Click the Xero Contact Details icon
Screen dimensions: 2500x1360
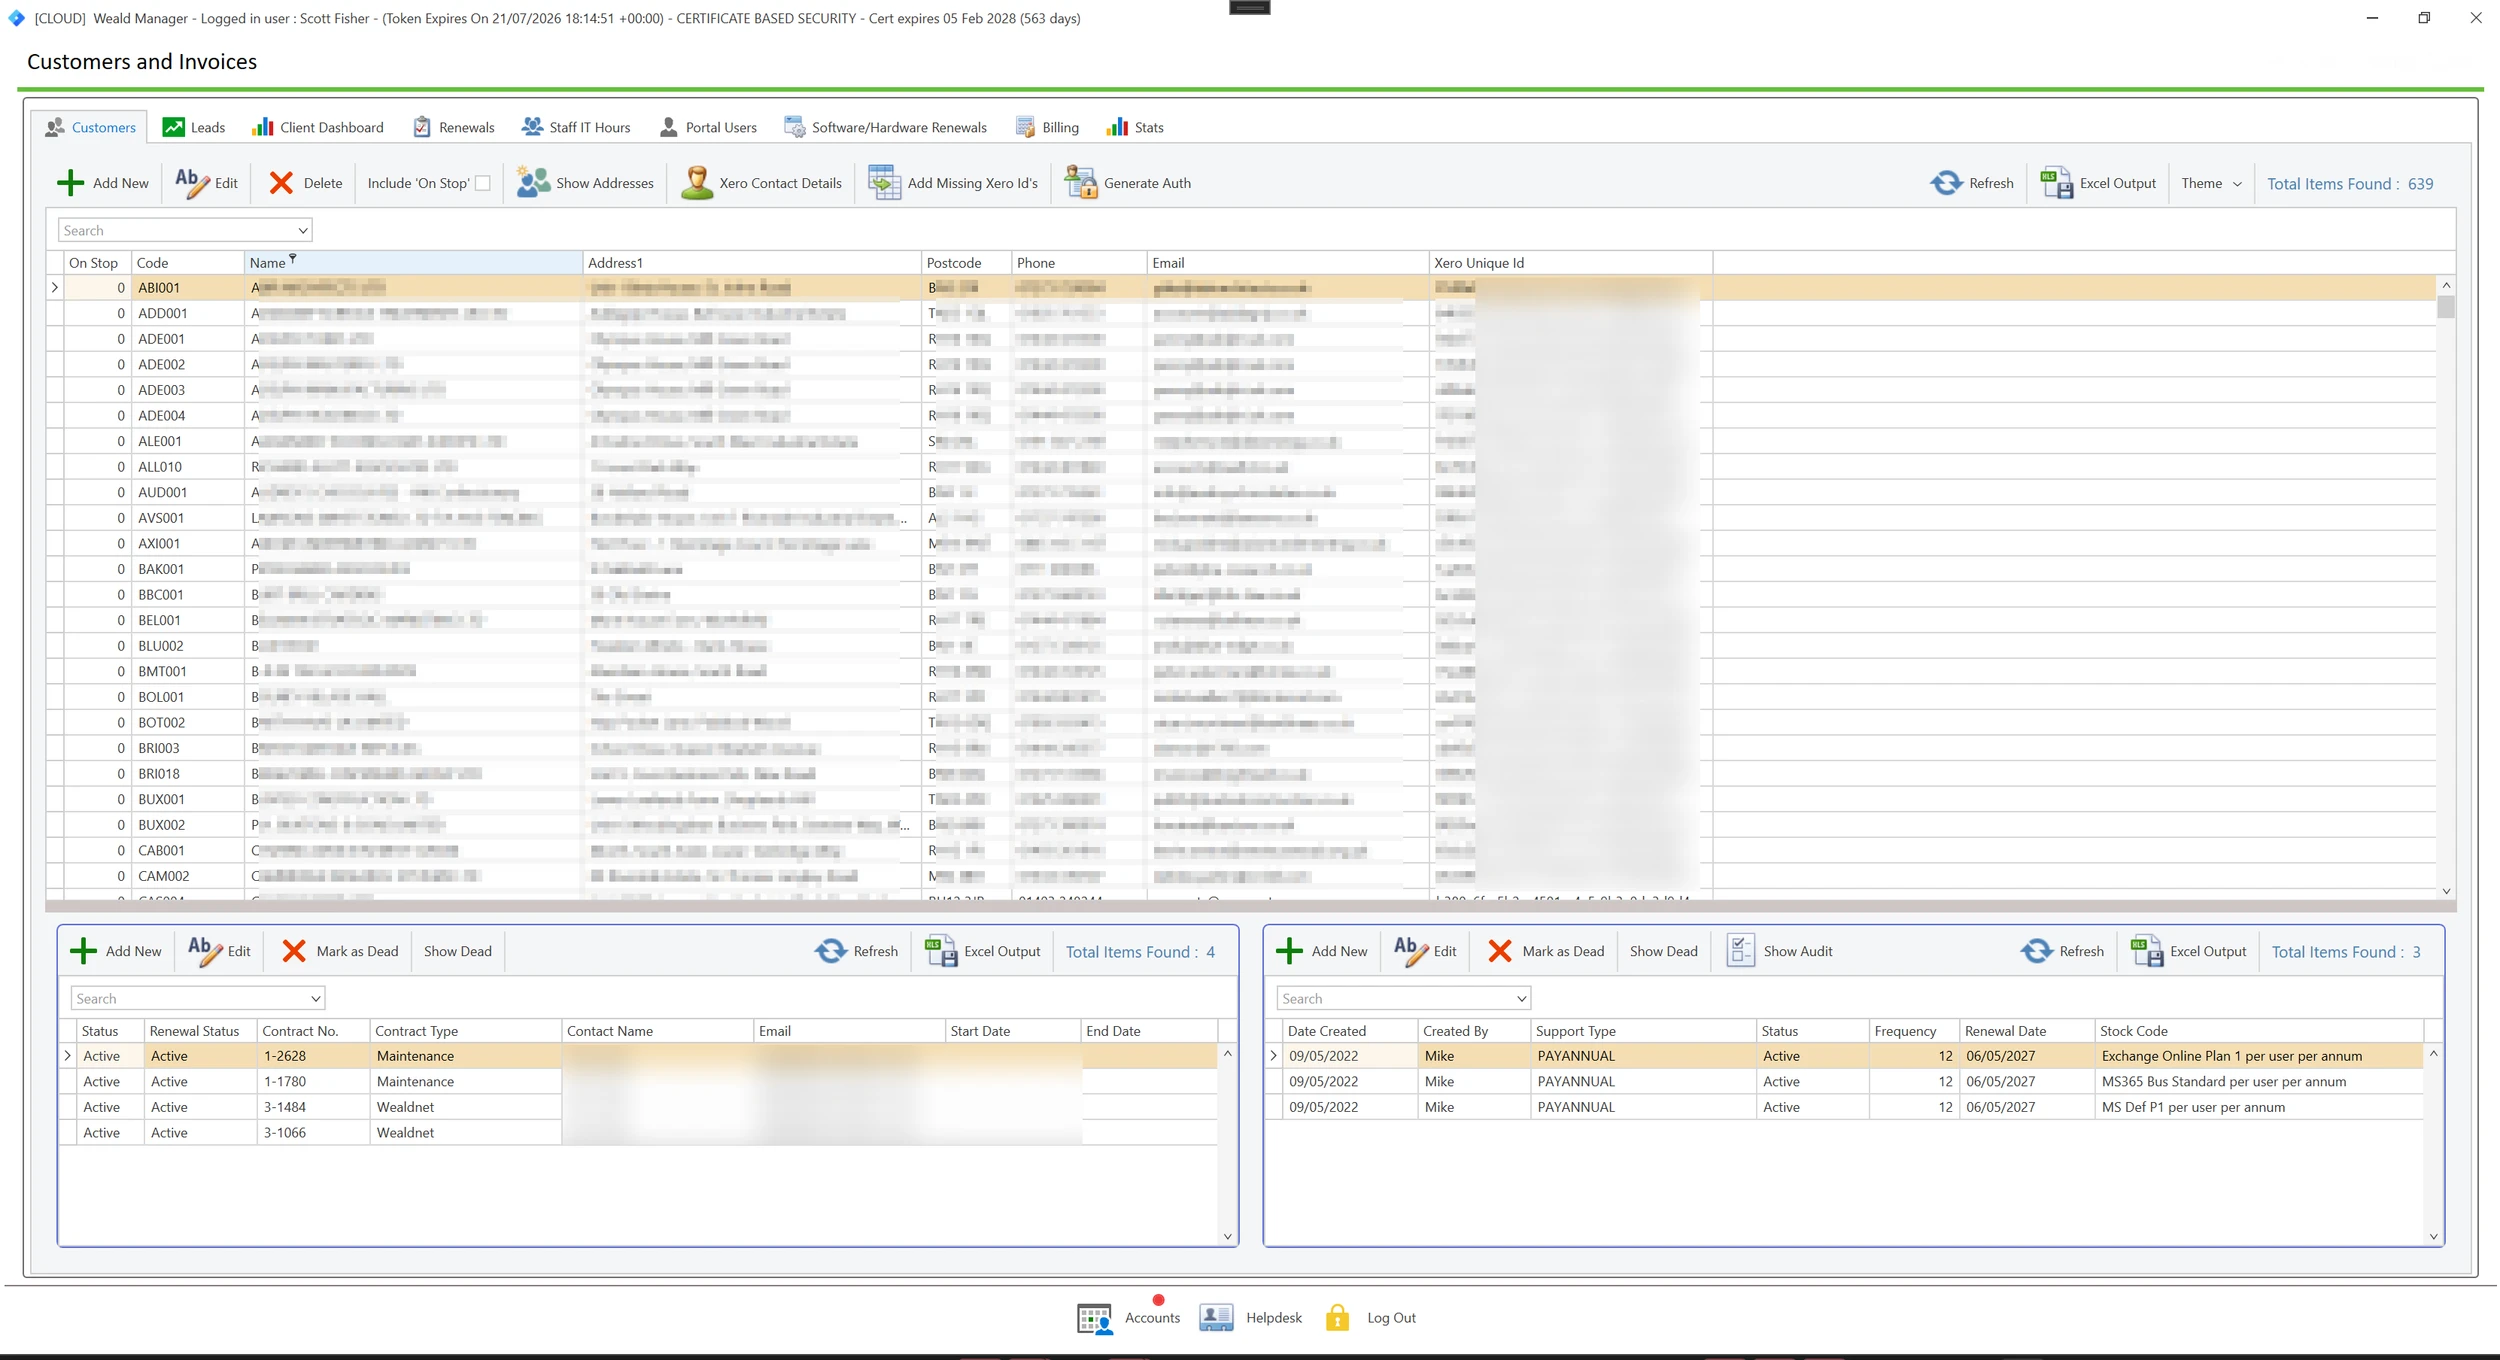pos(696,183)
